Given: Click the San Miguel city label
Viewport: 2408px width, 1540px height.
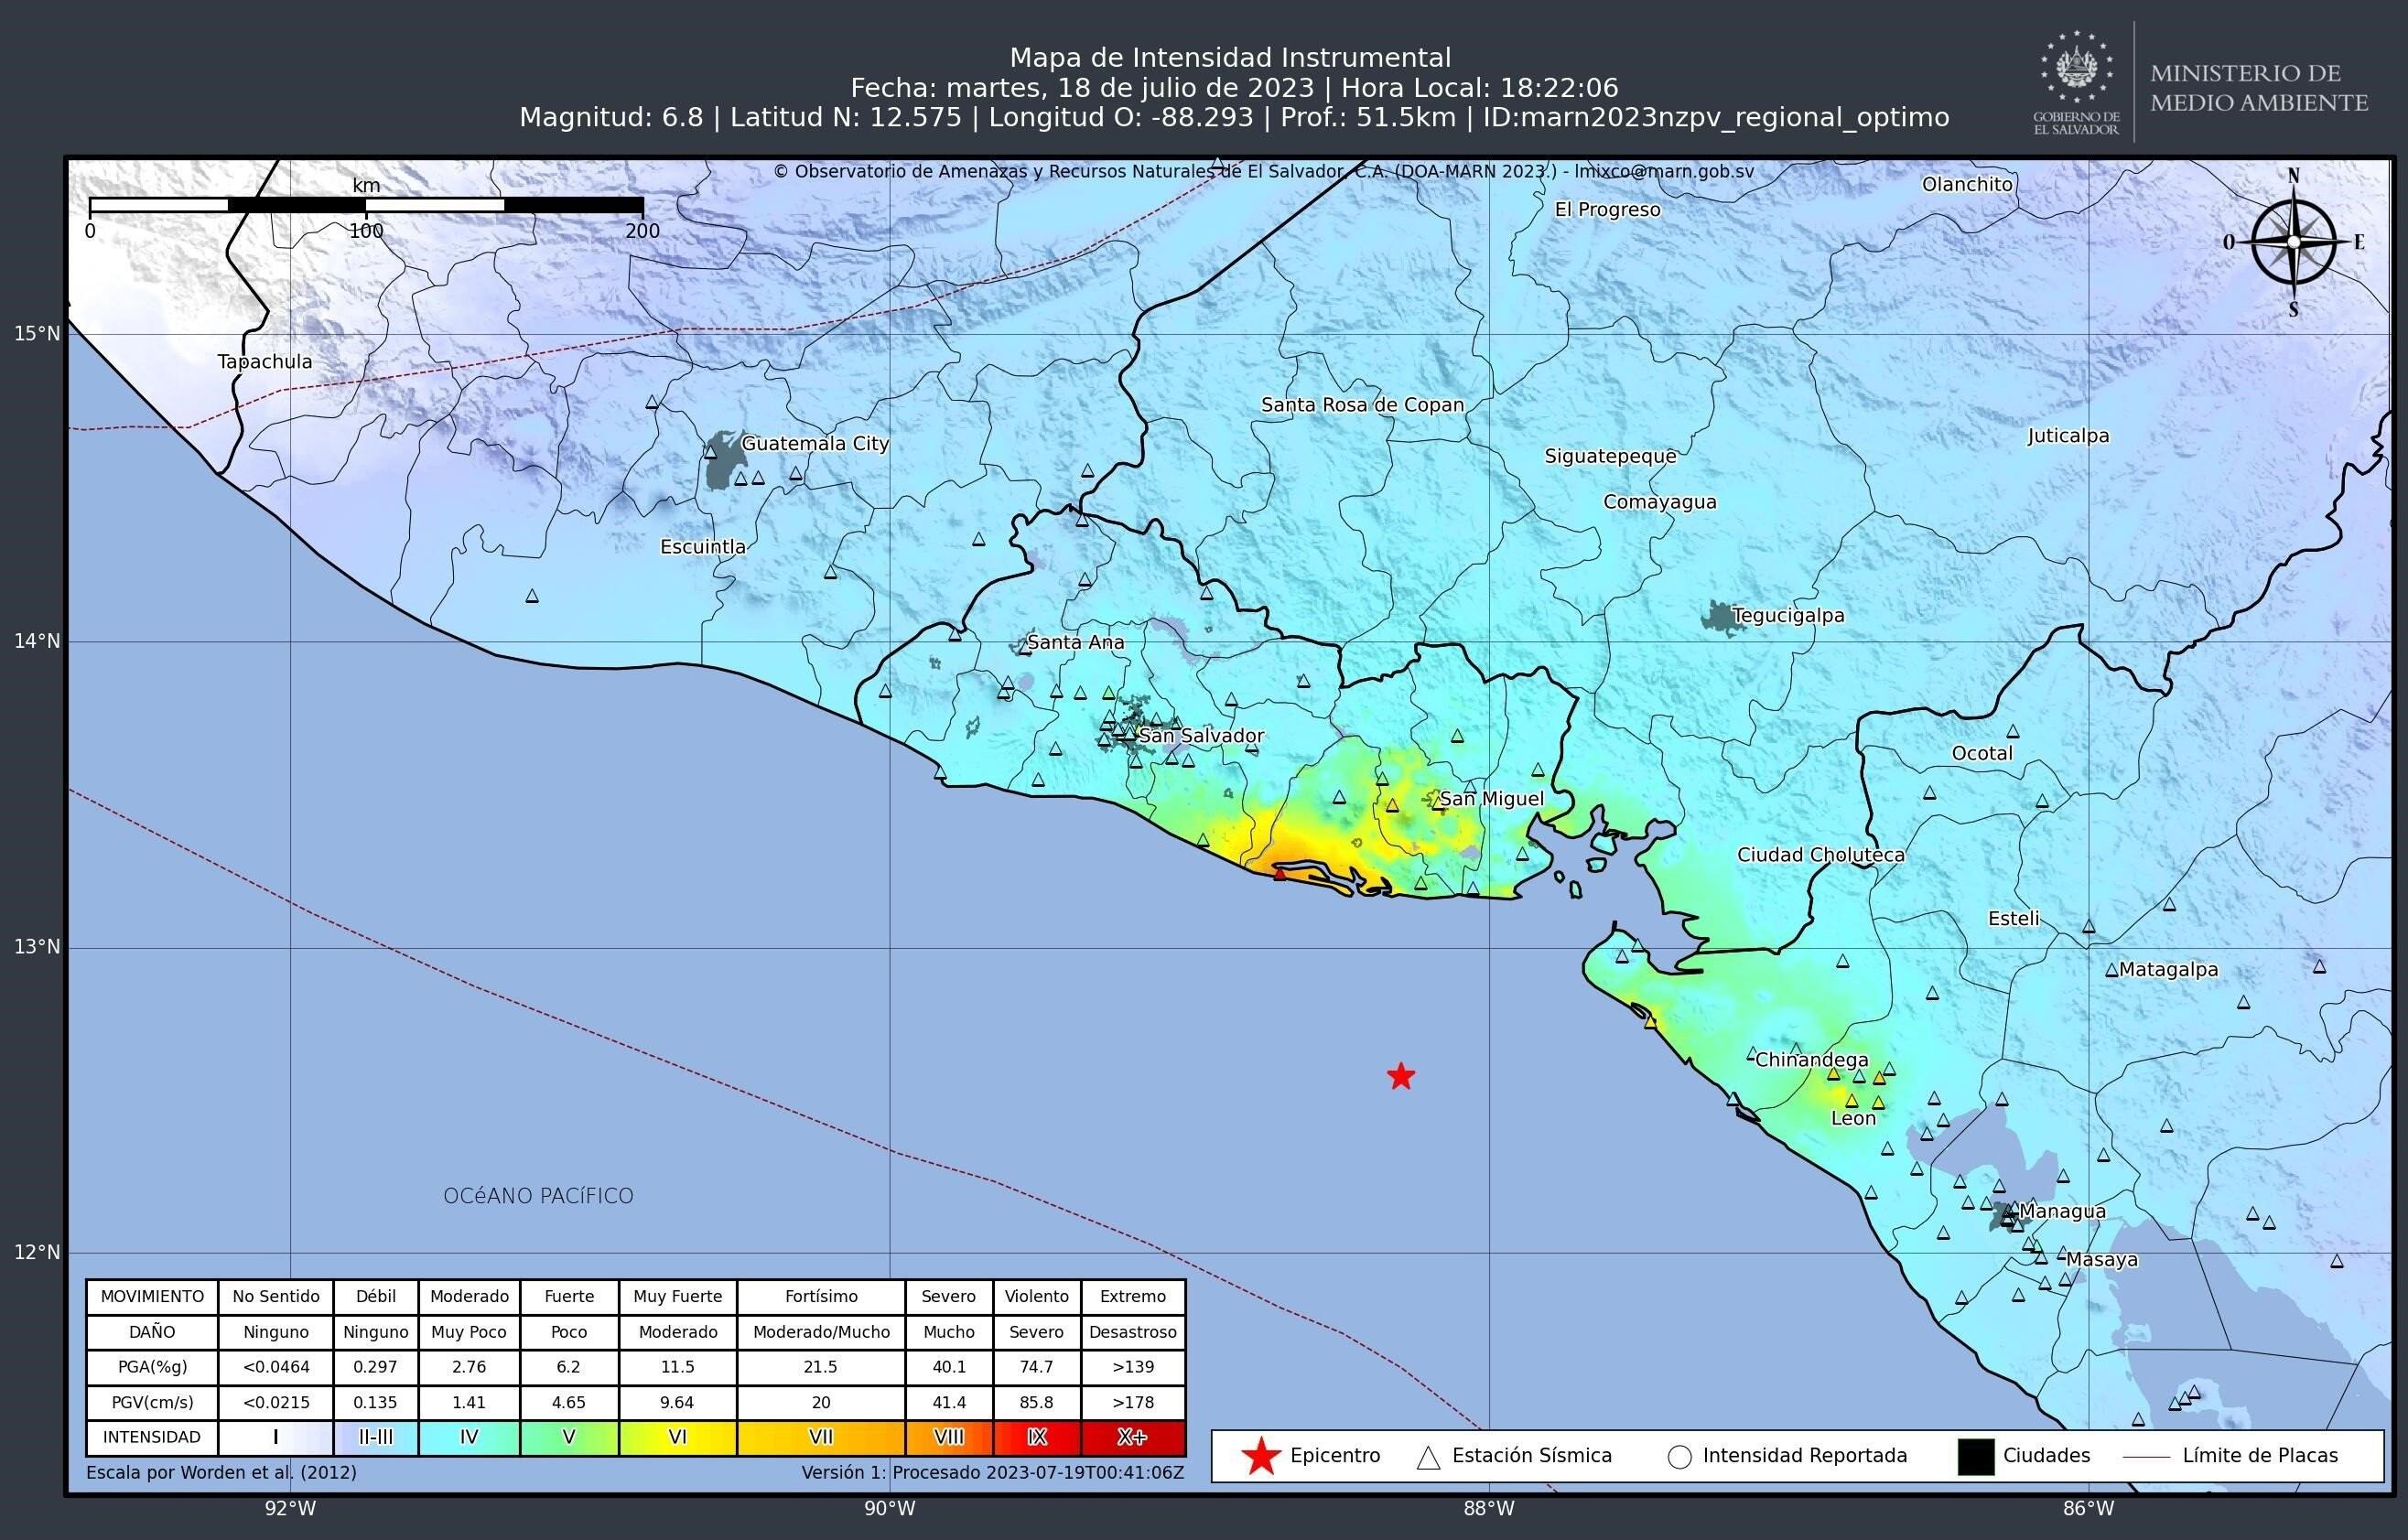Looking at the screenshot, I should [1491, 798].
